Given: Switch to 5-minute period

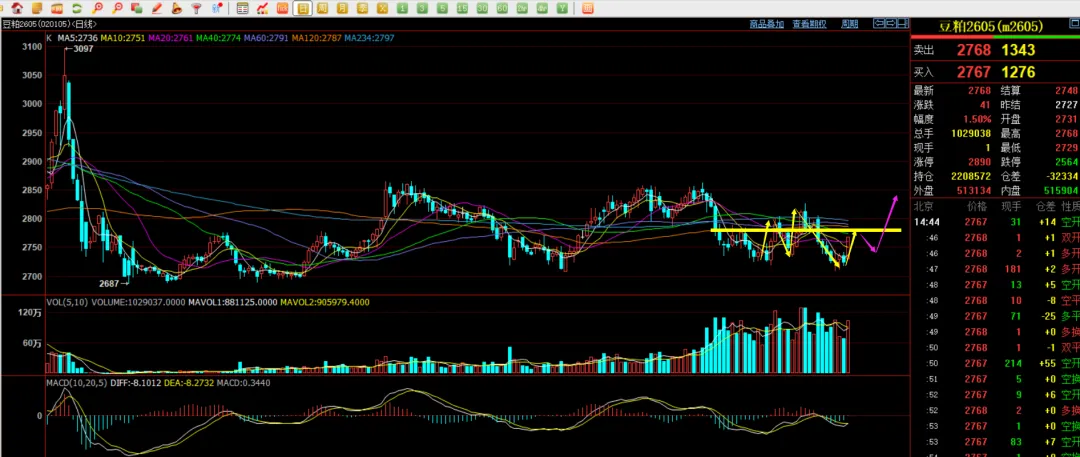Looking at the screenshot, I should point(442,8).
